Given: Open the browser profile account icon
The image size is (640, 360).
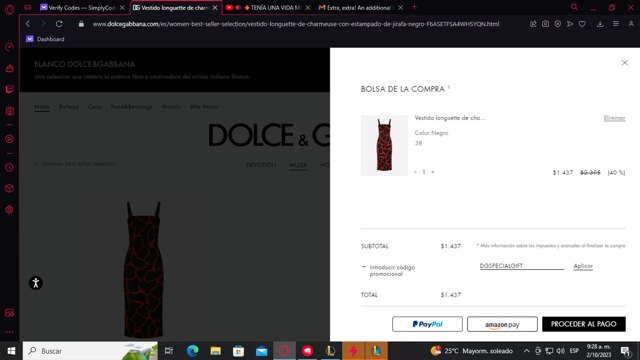Looking at the screenshot, I should coord(631,24).
